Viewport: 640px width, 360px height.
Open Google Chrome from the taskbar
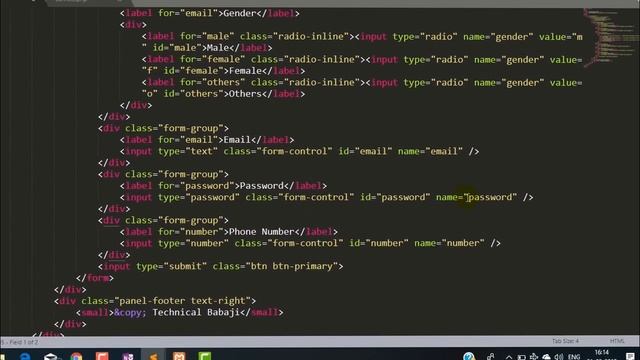pyautogui.click(x=76, y=356)
